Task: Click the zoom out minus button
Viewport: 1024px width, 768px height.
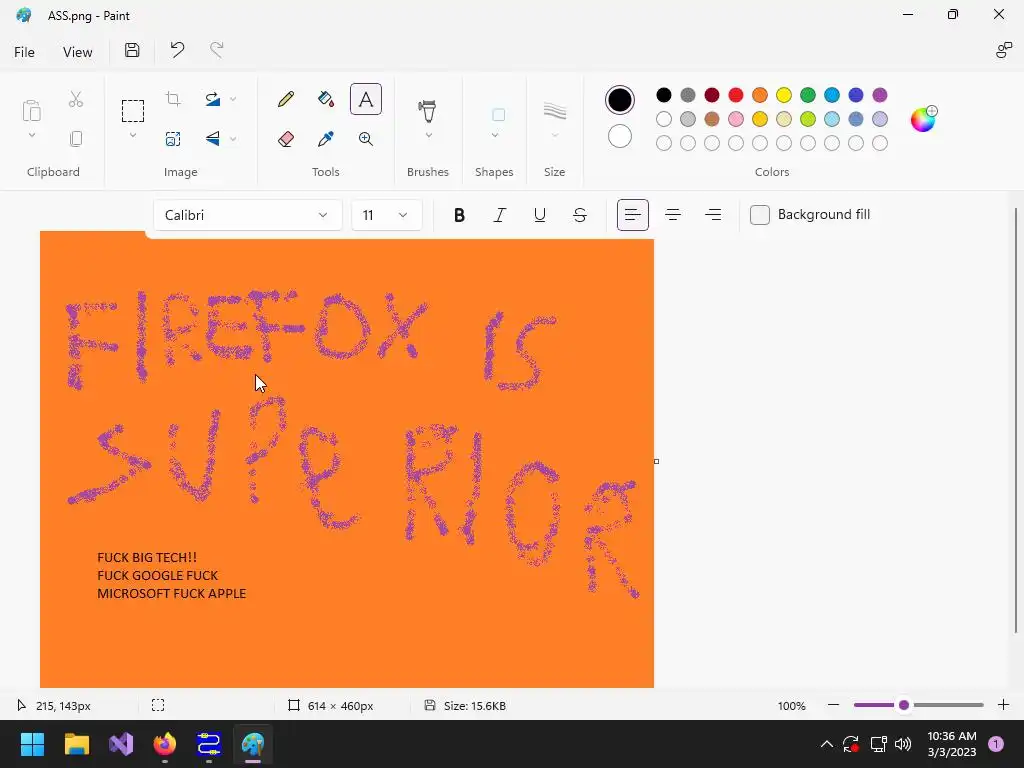Action: tap(833, 705)
